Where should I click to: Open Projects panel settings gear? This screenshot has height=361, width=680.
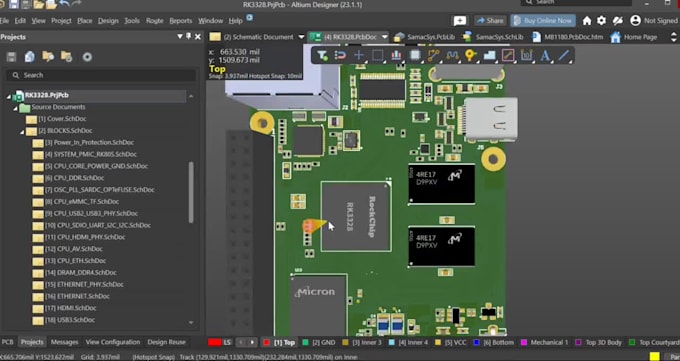87,57
